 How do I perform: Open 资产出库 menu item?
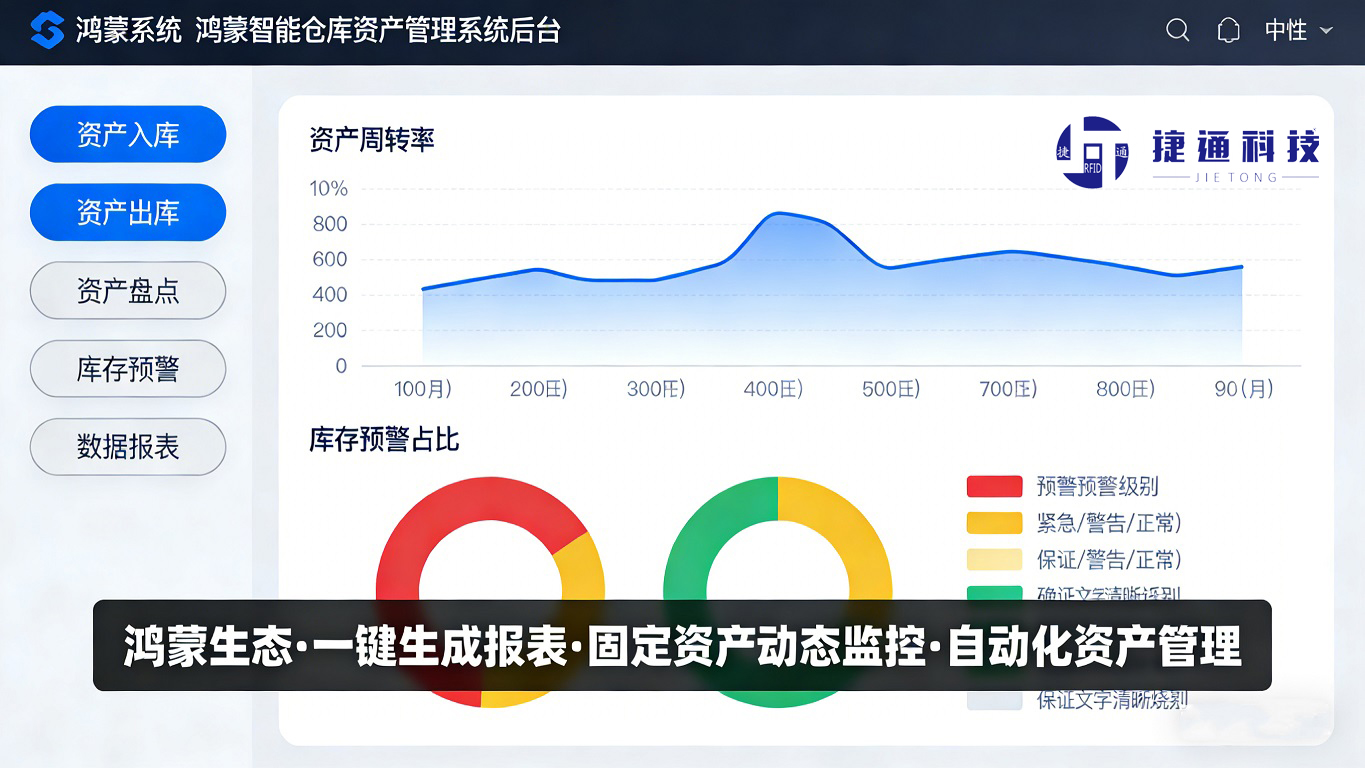(128, 212)
